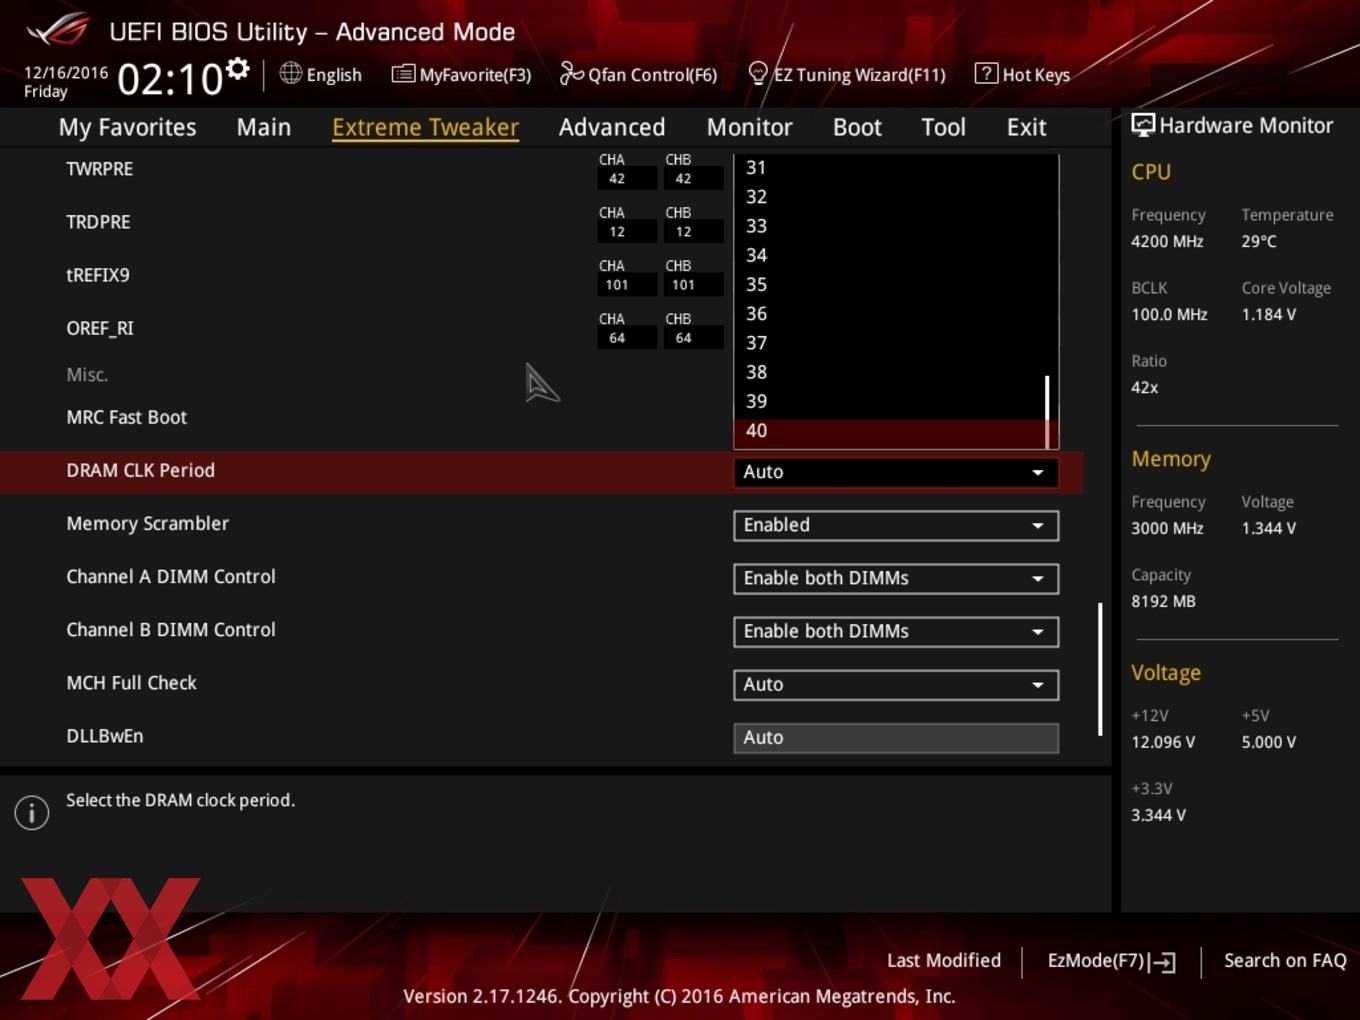The image size is (1360, 1020).
Task: Choose 33 from the dropdown list
Action: 890,225
